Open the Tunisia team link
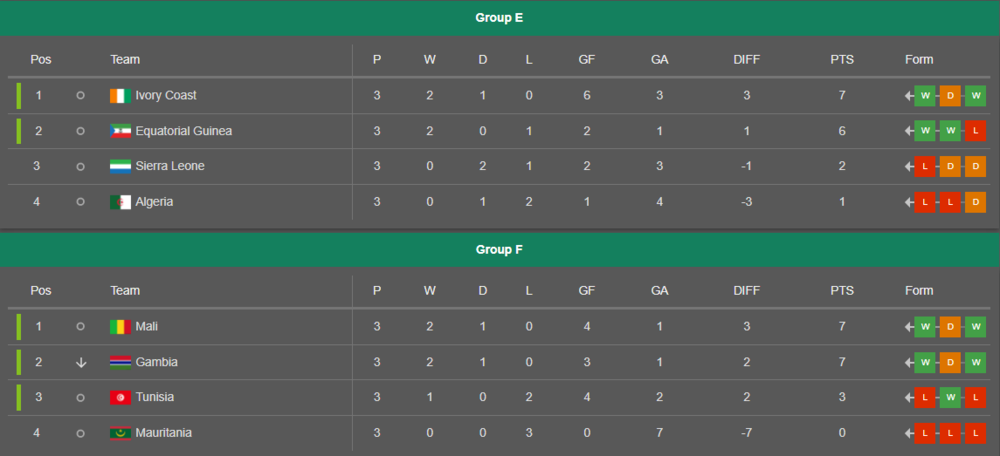 coord(154,398)
